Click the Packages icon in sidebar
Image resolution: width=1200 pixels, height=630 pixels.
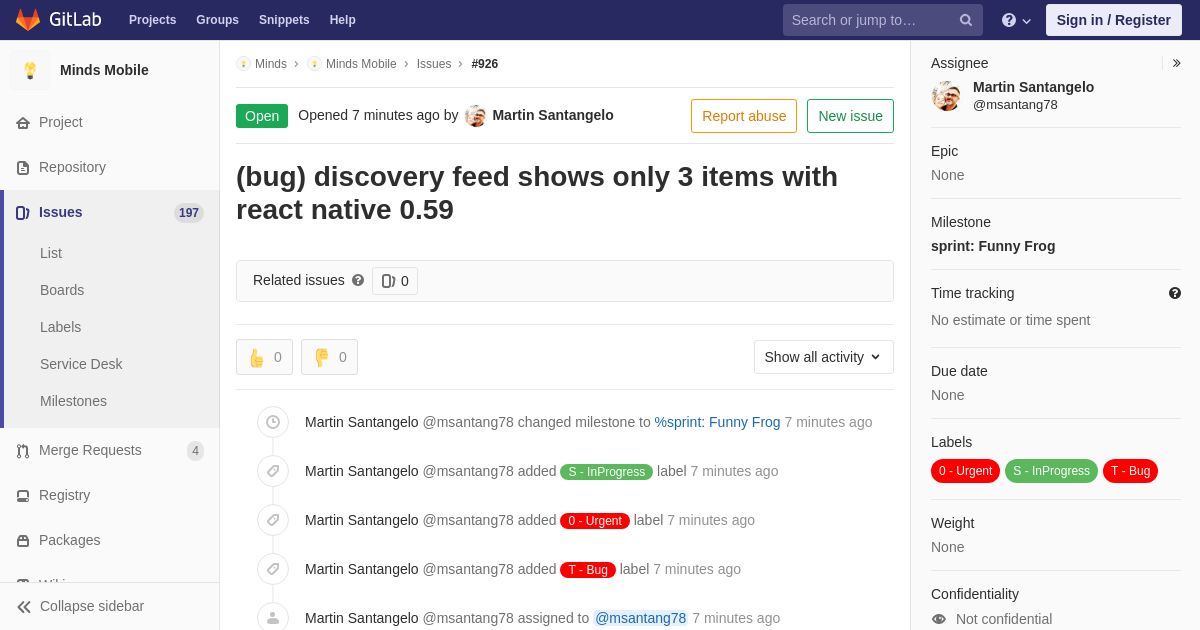pyautogui.click(x=23, y=541)
